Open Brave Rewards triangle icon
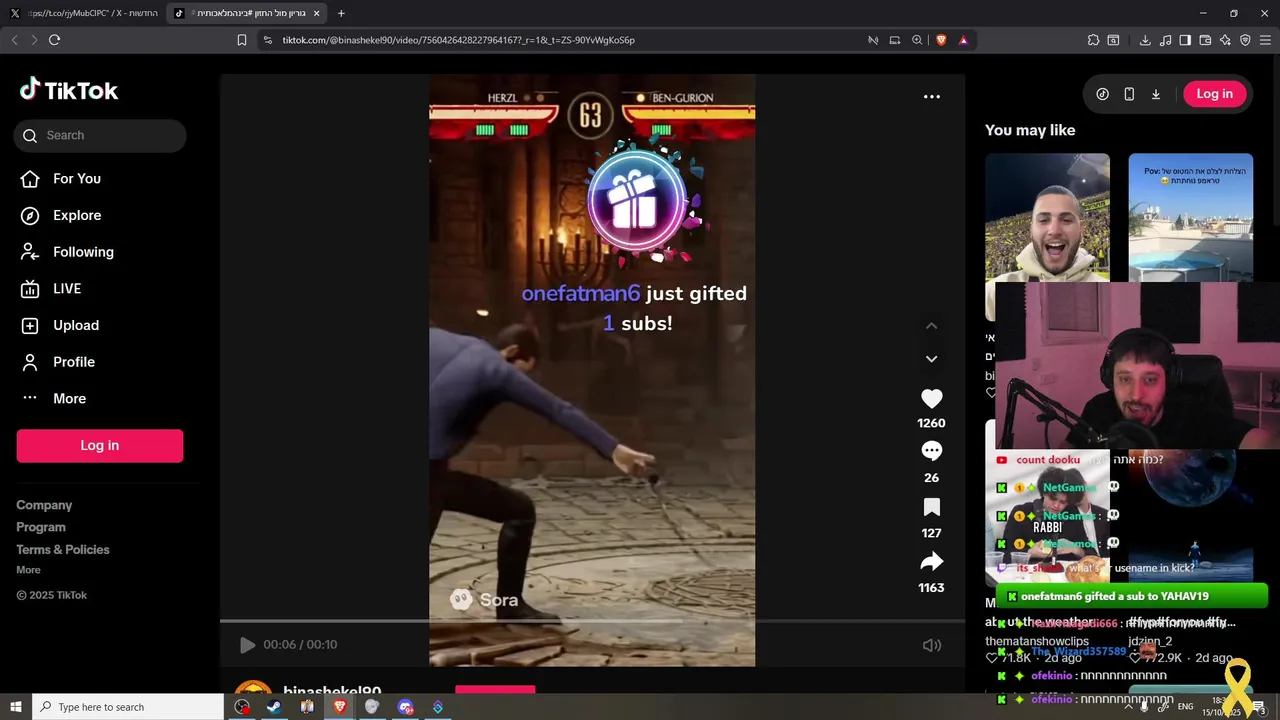This screenshot has width=1280, height=720. [x=963, y=40]
